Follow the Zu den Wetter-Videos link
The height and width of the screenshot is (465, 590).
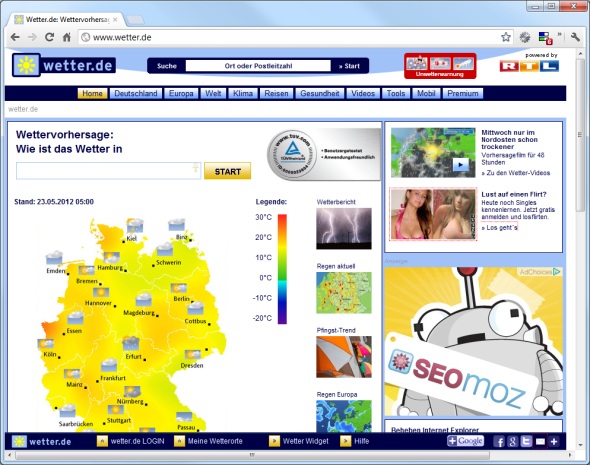click(x=515, y=173)
